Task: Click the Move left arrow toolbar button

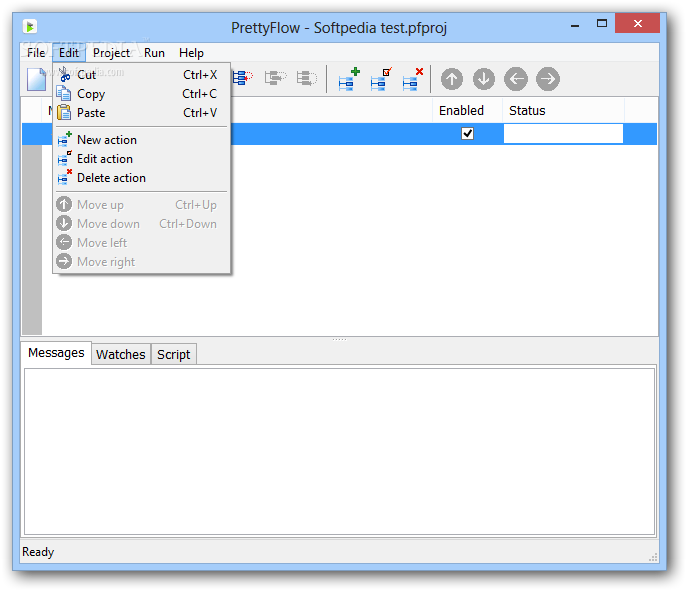Action: pyautogui.click(x=516, y=79)
